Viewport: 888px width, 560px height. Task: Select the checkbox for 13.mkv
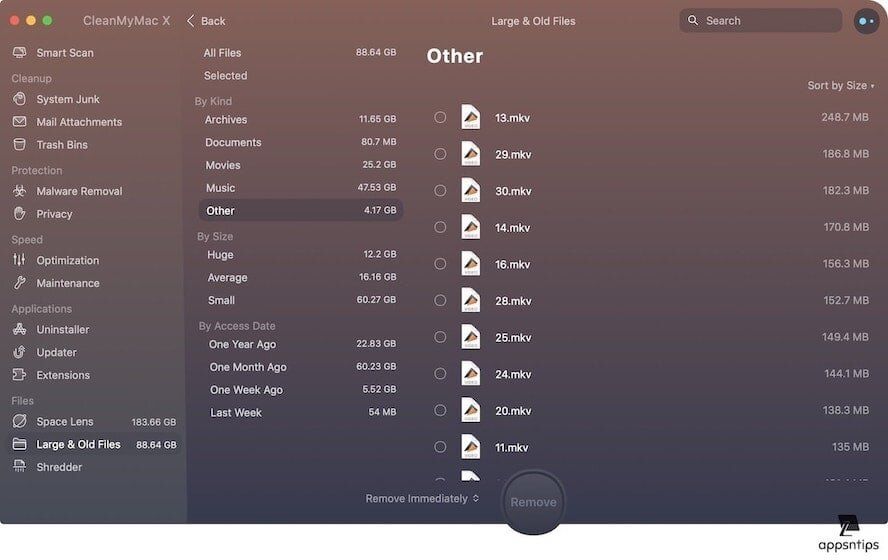[x=440, y=117]
